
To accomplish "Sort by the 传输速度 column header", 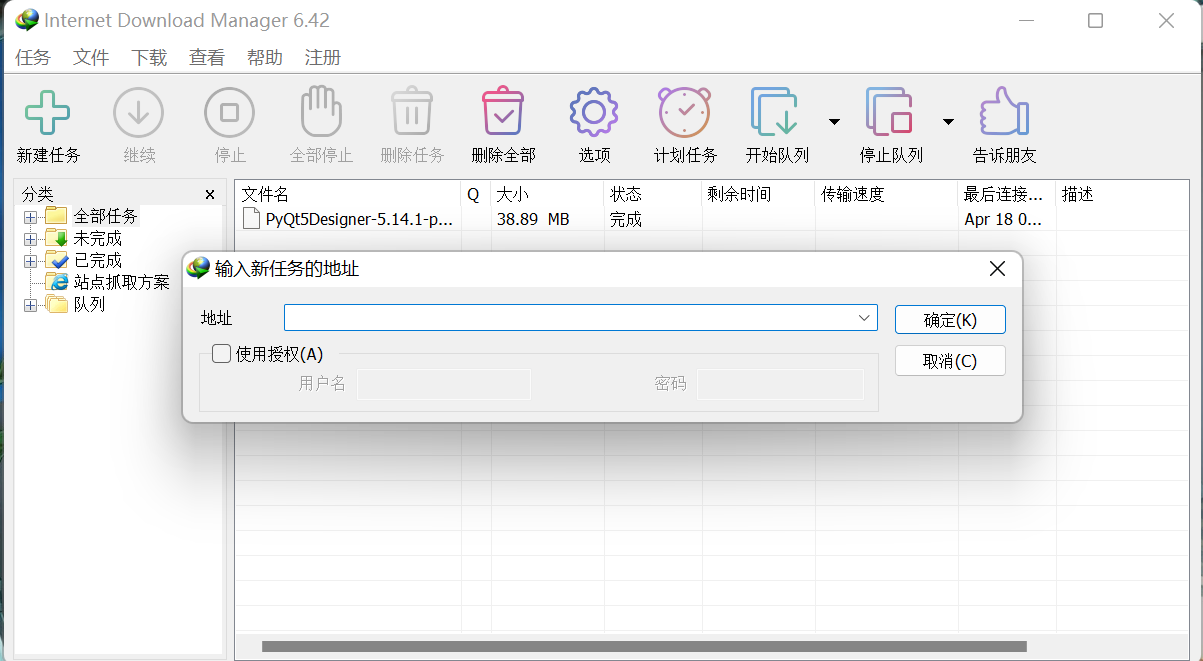I will [x=886, y=194].
